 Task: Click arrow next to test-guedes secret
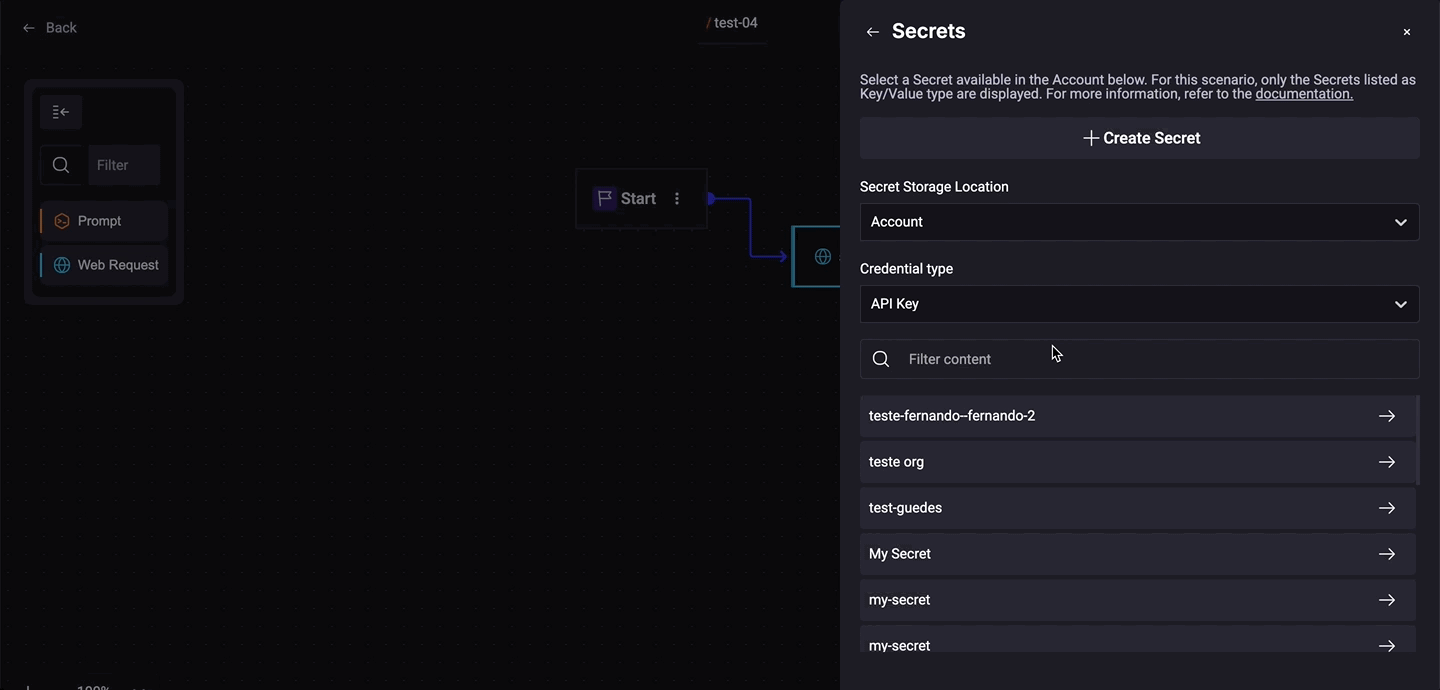coord(1386,508)
